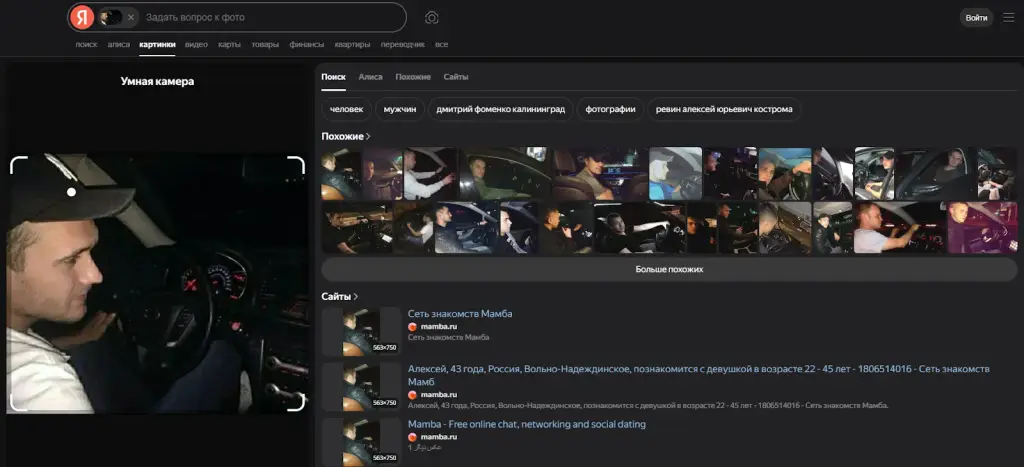1024x467 pixels.
Task: Switch to the Сайты results tab
Action: coord(456,76)
